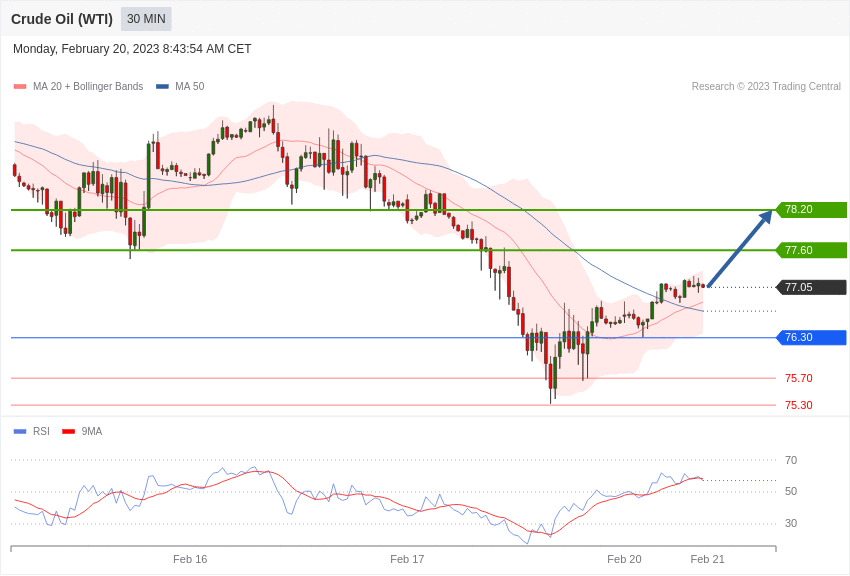Click the Feb 21 date axis label
This screenshot has width=850, height=576.
coord(707,559)
